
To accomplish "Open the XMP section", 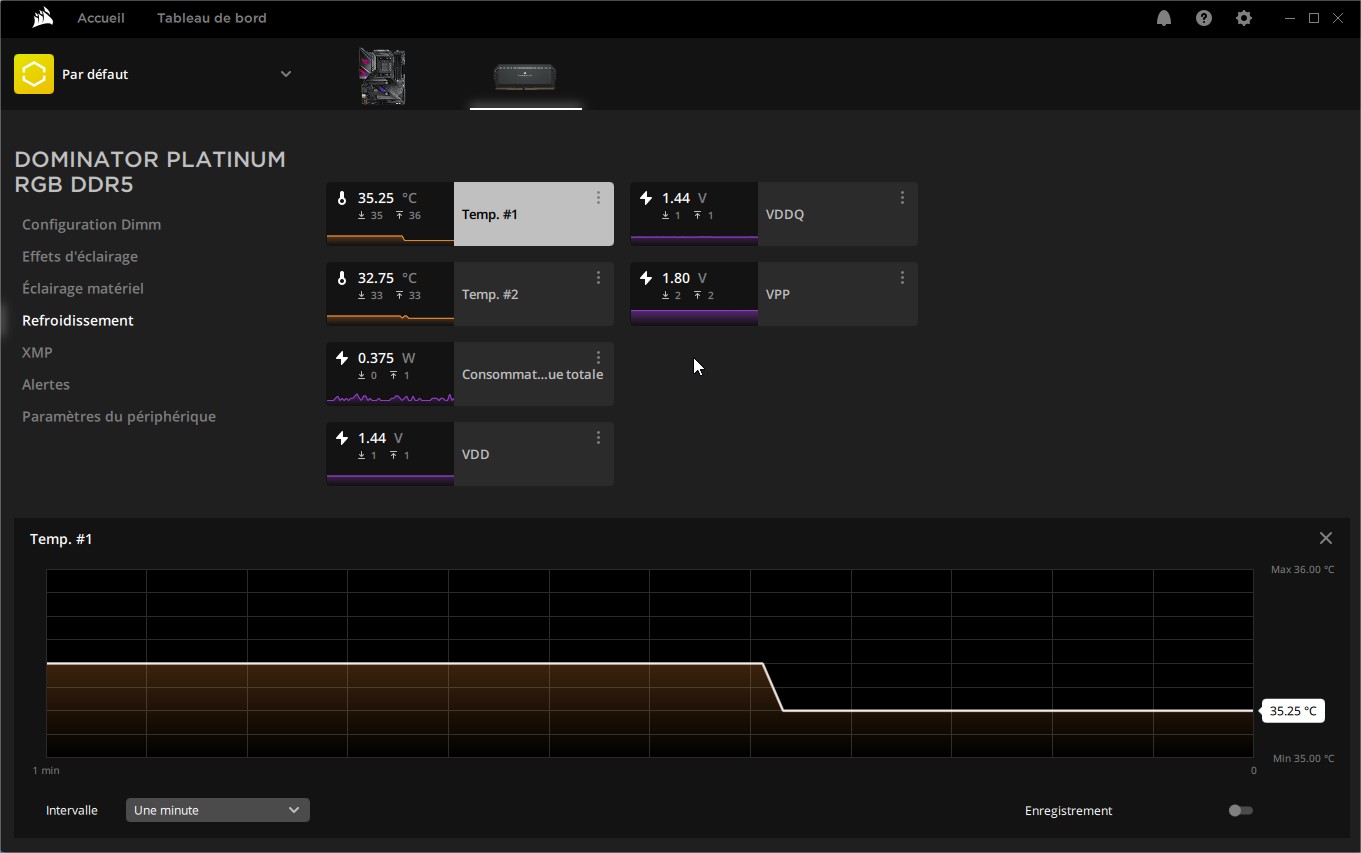I will (x=37, y=353).
